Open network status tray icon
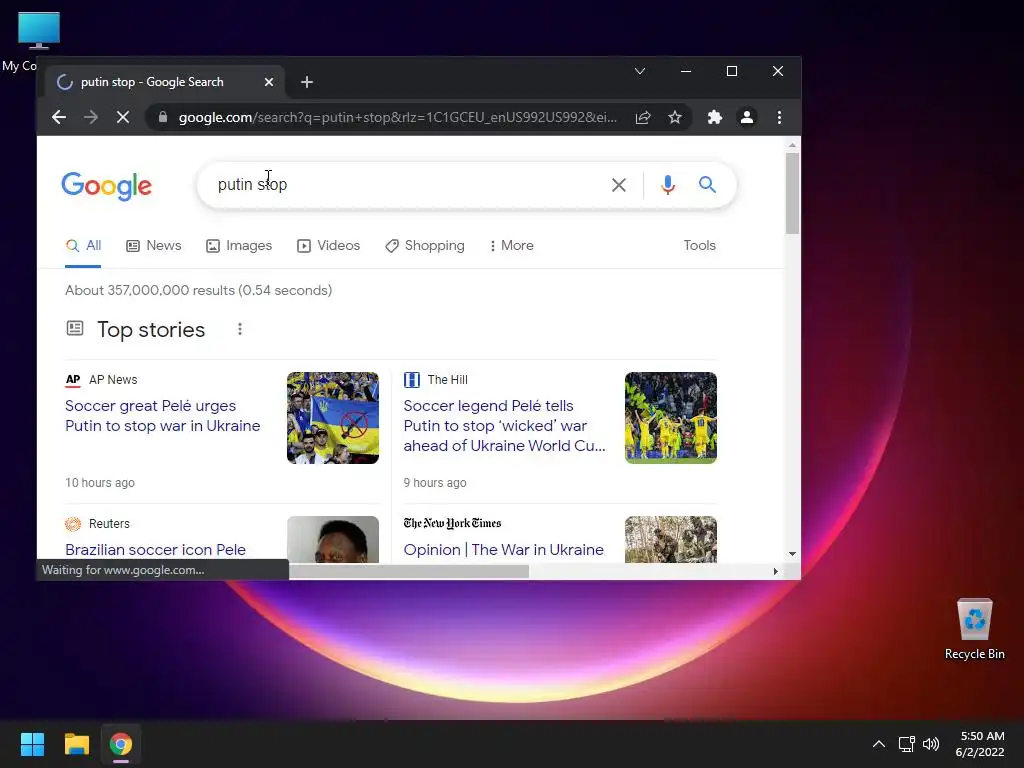Screen dimensions: 1024x768 tap(906, 744)
